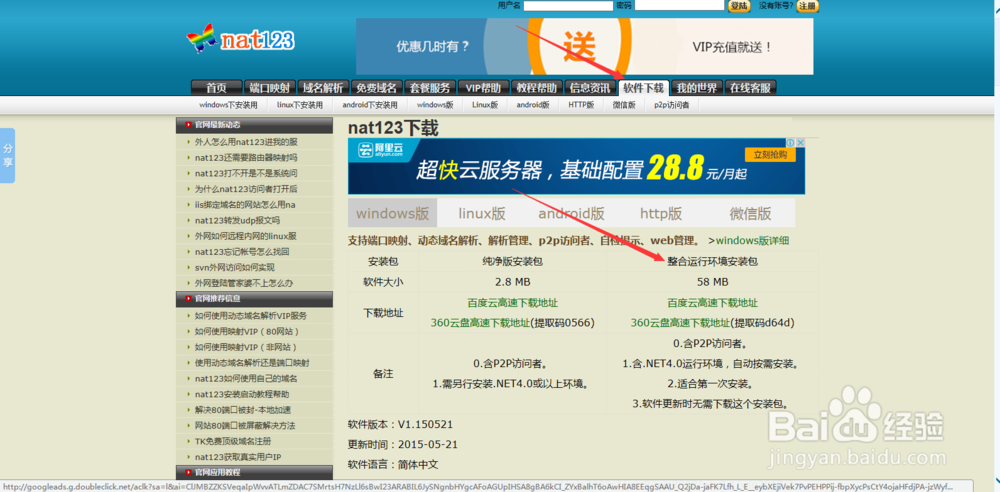Open article 为什么nat123访问者打开后
This screenshot has width=1000, height=492.
point(246,189)
